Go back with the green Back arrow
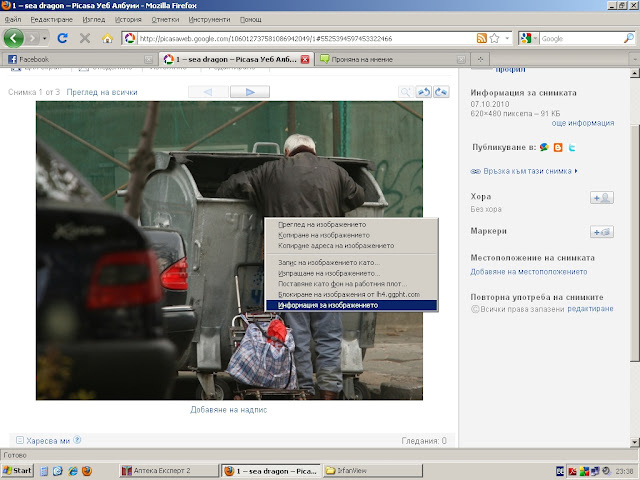Image resolution: width=640 pixels, height=480 pixels. point(13,38)
